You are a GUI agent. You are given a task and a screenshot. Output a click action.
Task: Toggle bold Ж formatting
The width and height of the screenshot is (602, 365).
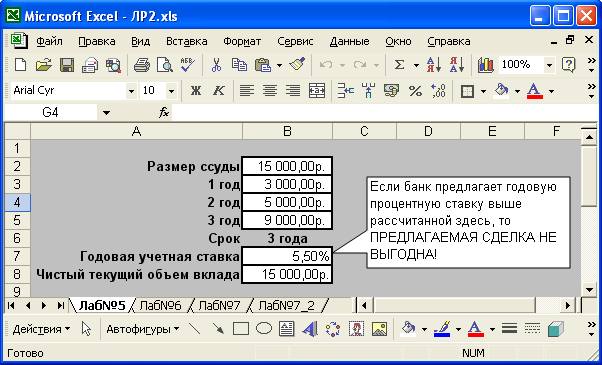(x=196, y=91)
